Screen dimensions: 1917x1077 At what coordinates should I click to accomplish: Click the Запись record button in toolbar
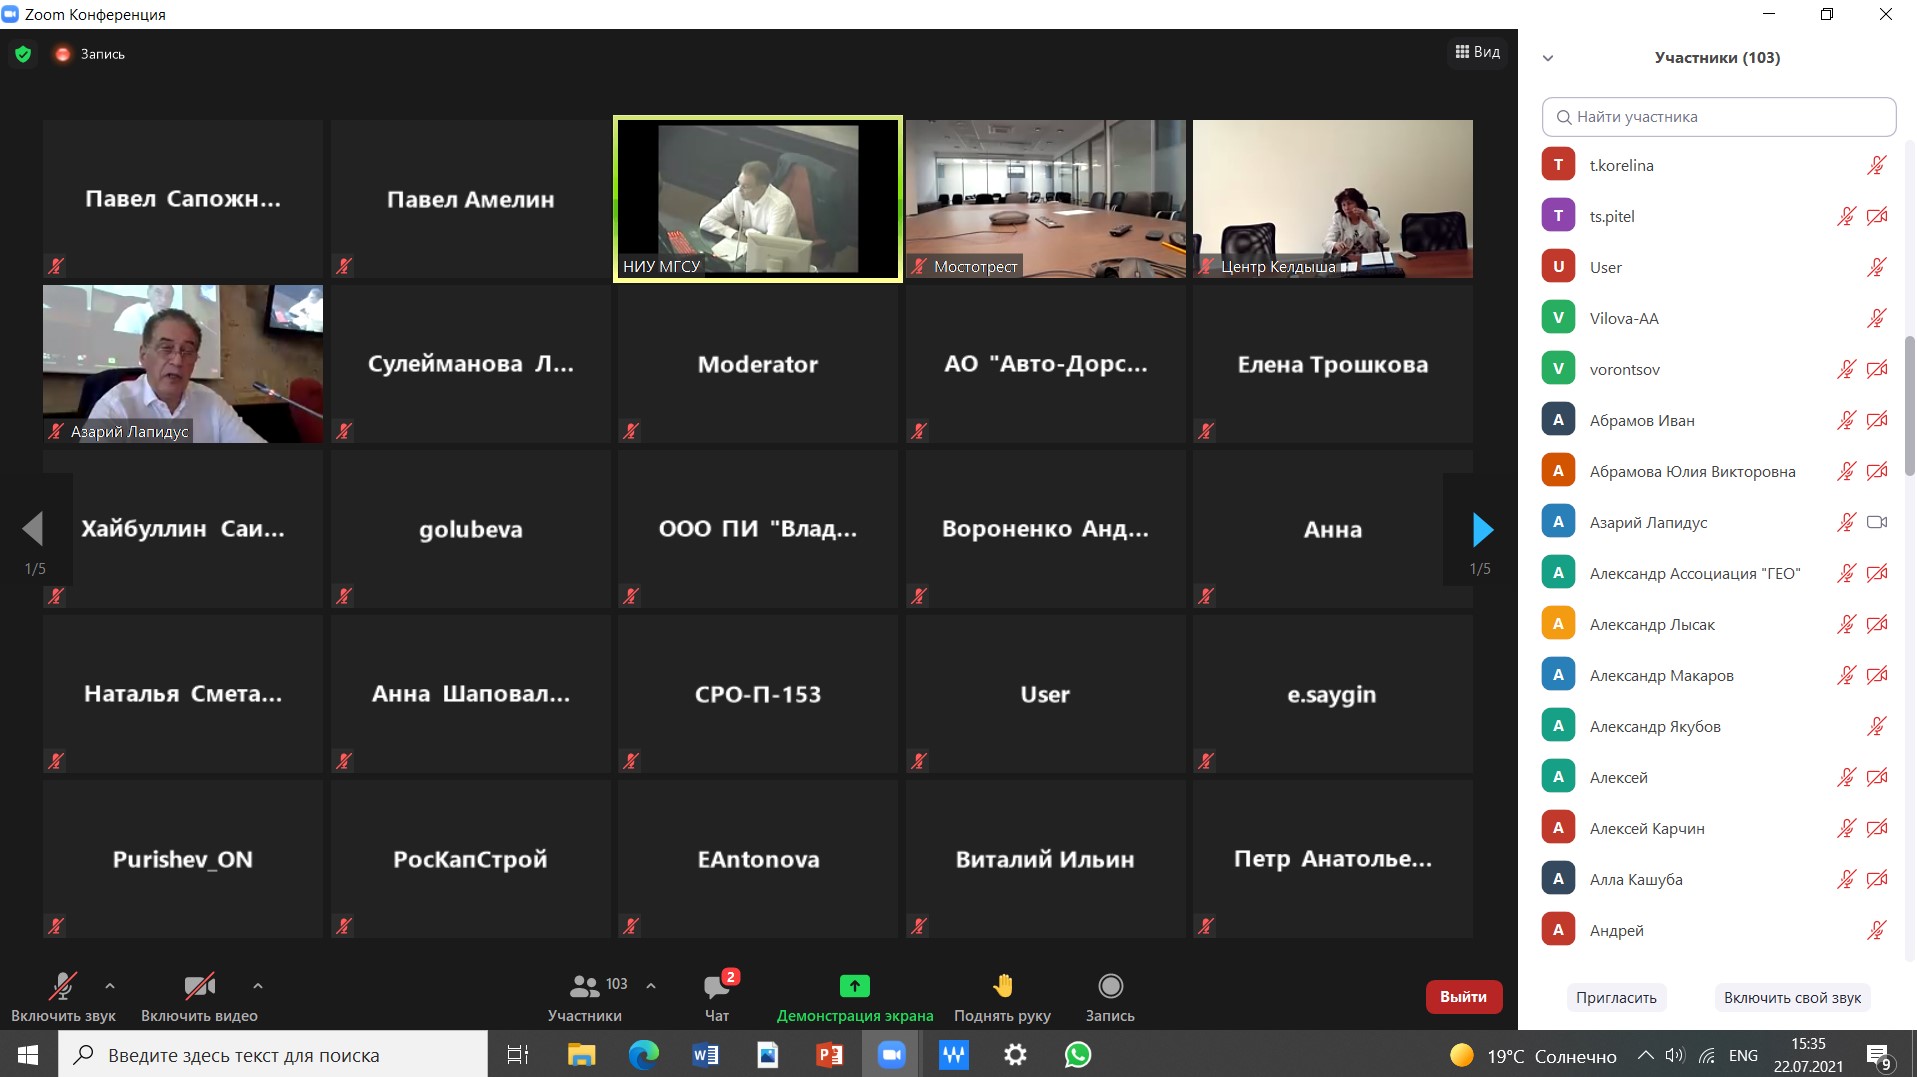pos(1110,997)
